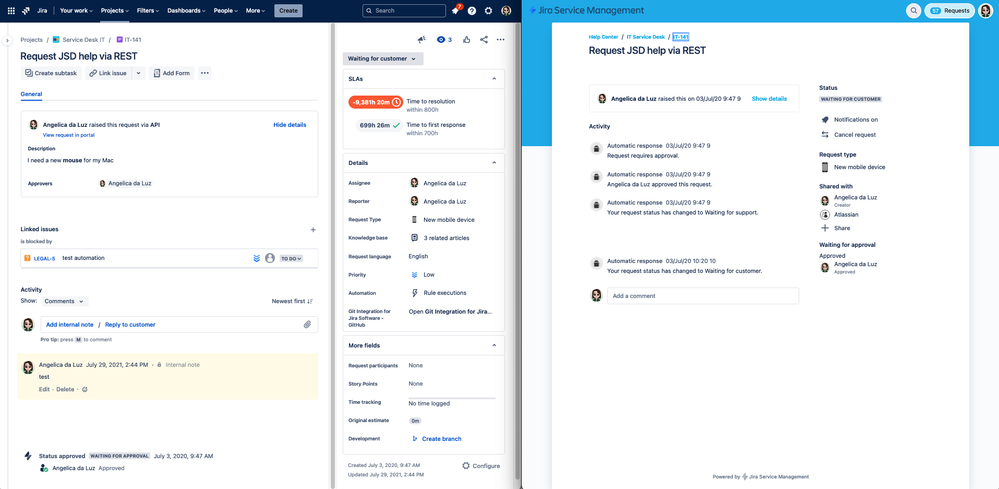Viewport: 999px width, 489px height.
Task: Click Add internal note link
Action: (69, 325)
